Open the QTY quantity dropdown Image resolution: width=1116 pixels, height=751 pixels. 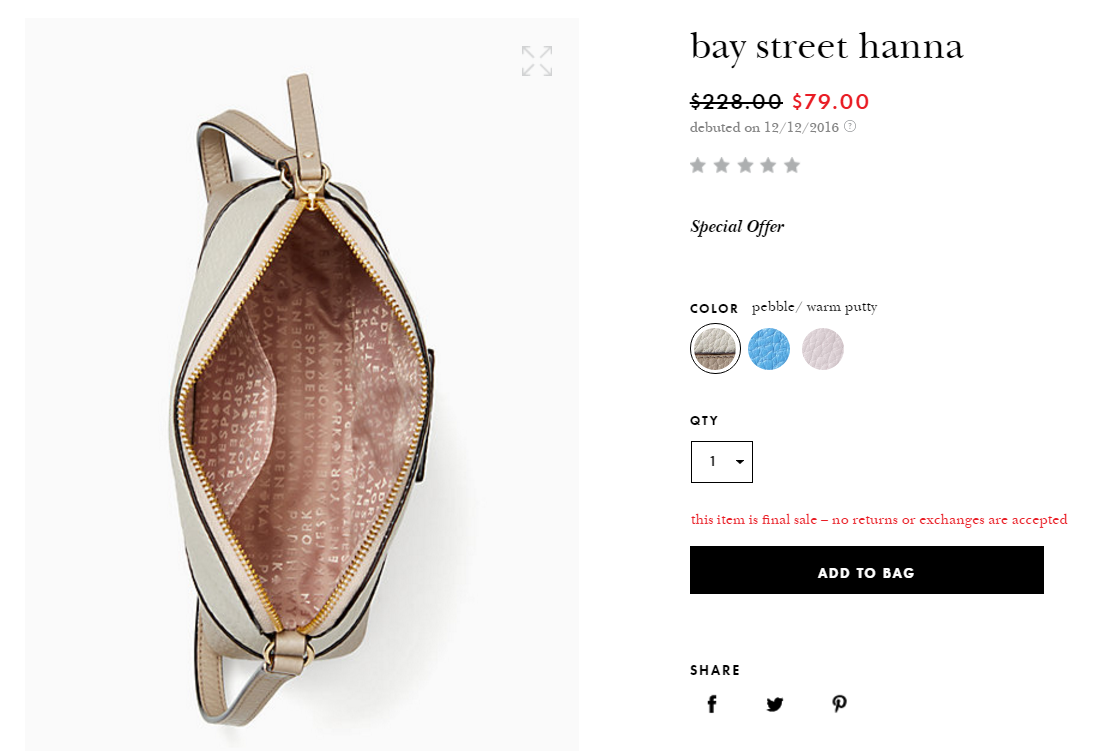pyautogui.click(x=721, y=462)
